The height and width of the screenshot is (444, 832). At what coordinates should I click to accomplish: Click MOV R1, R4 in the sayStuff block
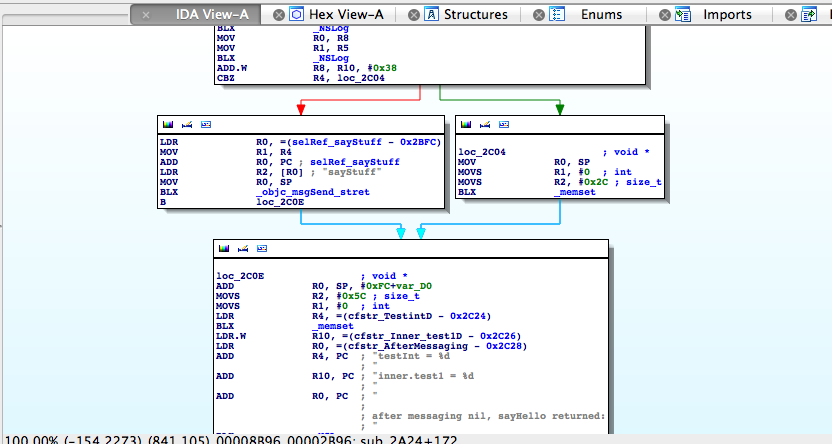[x=226, y=152]
